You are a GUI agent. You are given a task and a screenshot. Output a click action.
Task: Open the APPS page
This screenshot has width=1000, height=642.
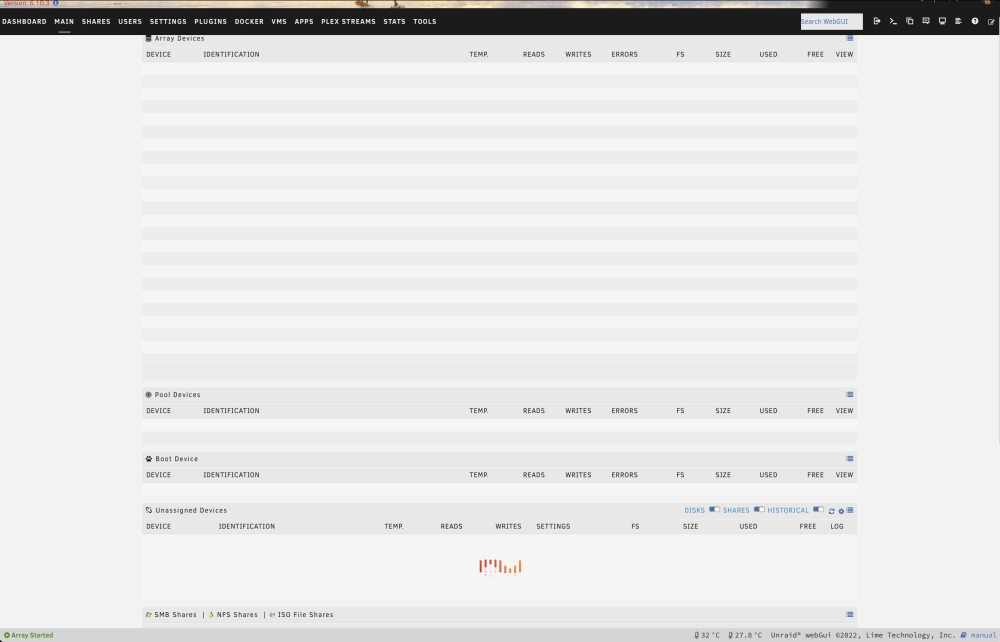pyautogui.click(x=304, y=21)
